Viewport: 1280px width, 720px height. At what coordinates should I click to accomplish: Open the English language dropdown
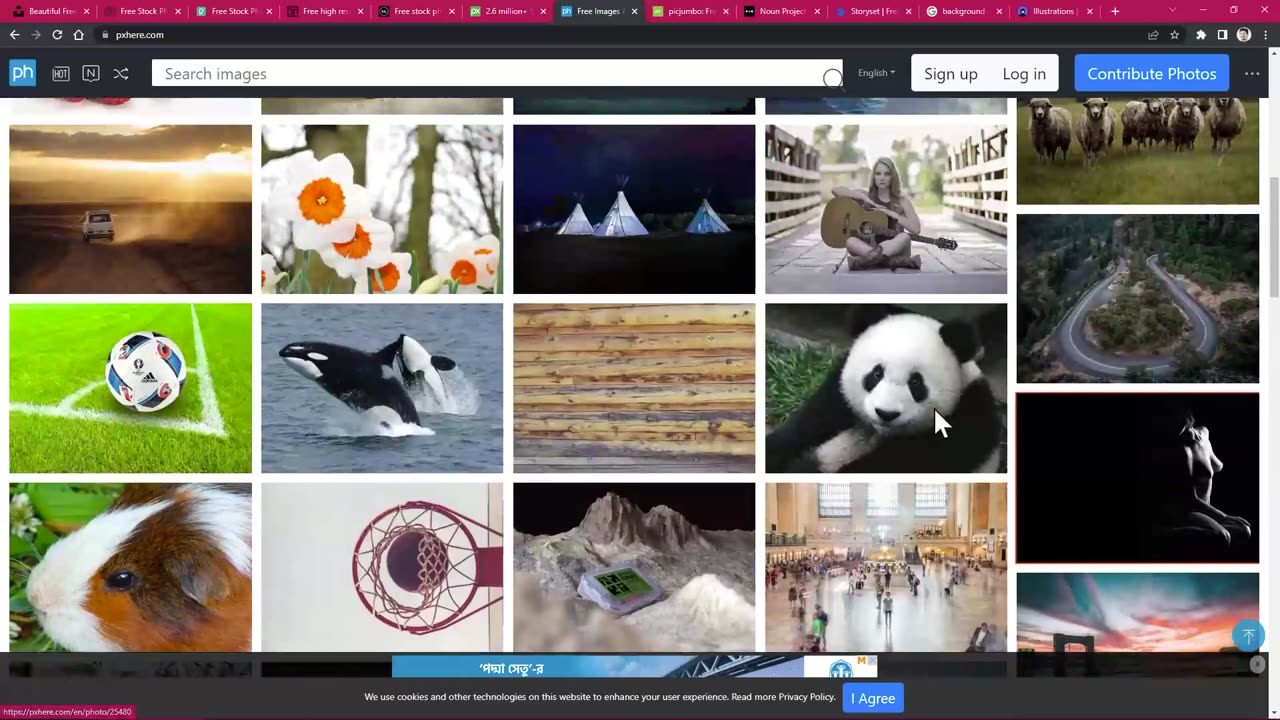click(876, 73)
